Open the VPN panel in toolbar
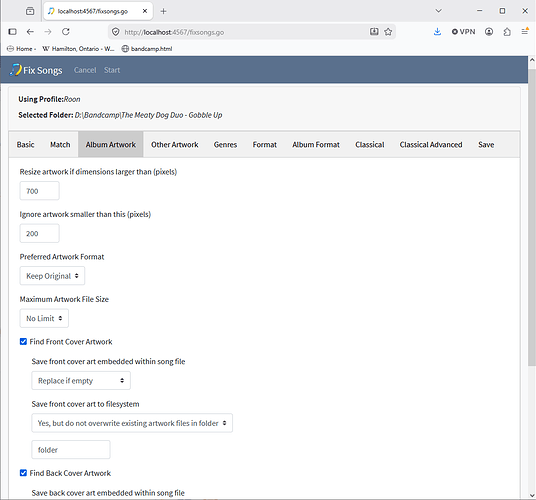Screen dimensions: 536x500 (463, 32)
